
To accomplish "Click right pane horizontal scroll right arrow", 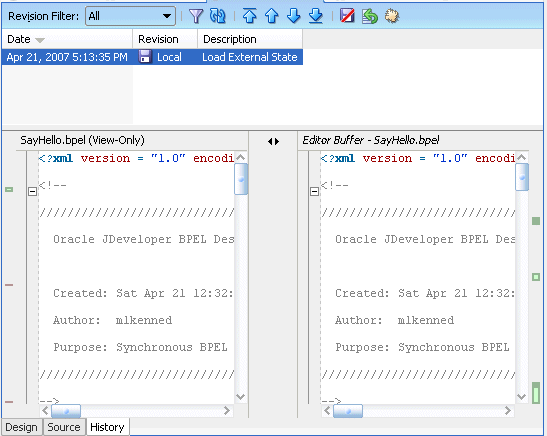I will [508, 411].
